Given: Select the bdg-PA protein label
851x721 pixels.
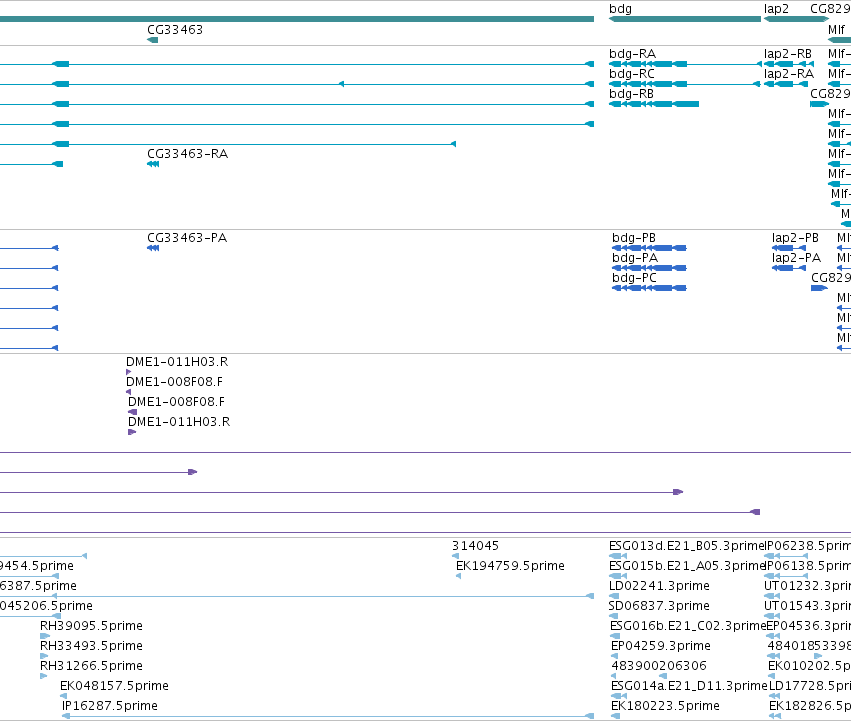Looking at the screenshot, I should tap(635, 258).
